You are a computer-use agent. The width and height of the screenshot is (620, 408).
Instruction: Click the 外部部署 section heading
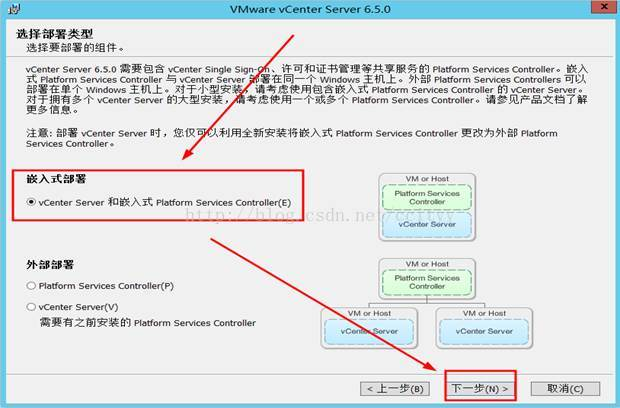point(50,264)
